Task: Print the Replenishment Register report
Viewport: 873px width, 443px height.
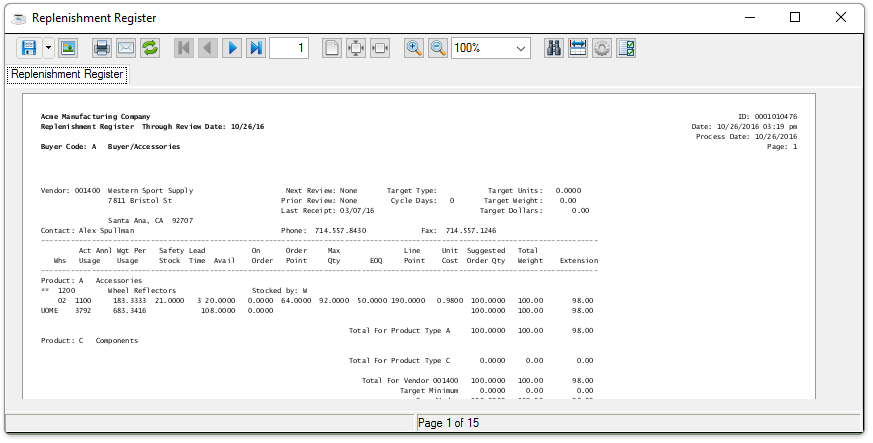Action: [x=102, y=48]
